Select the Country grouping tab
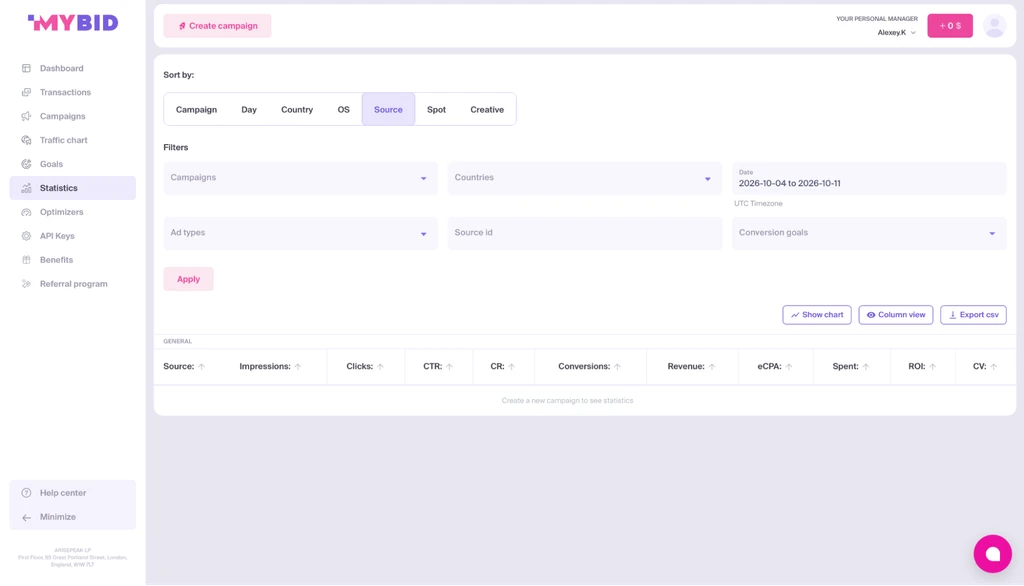The width and height of the screenshot is (1024, 586). click(297, 110)
